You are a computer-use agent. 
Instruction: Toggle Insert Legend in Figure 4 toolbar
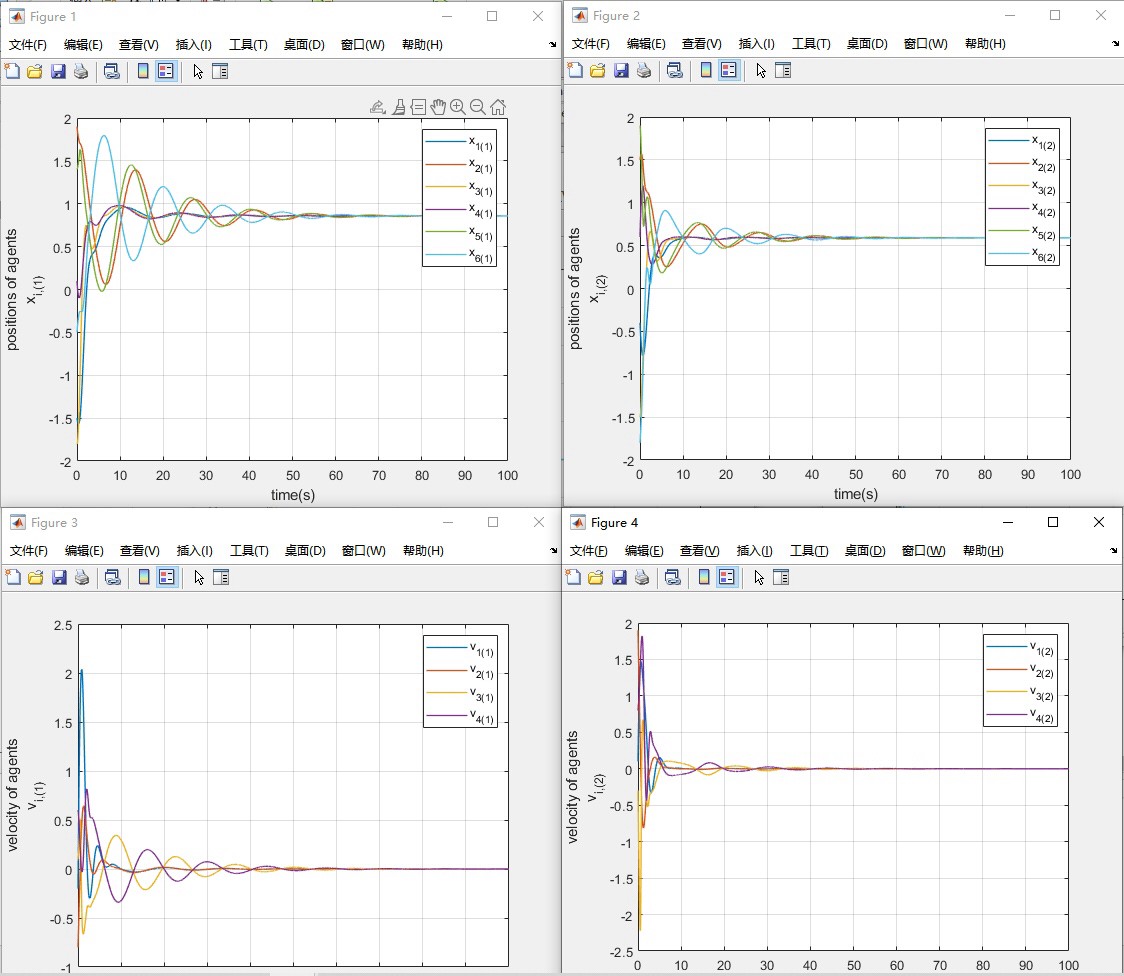pyautogui.click(x=727, y=577)
